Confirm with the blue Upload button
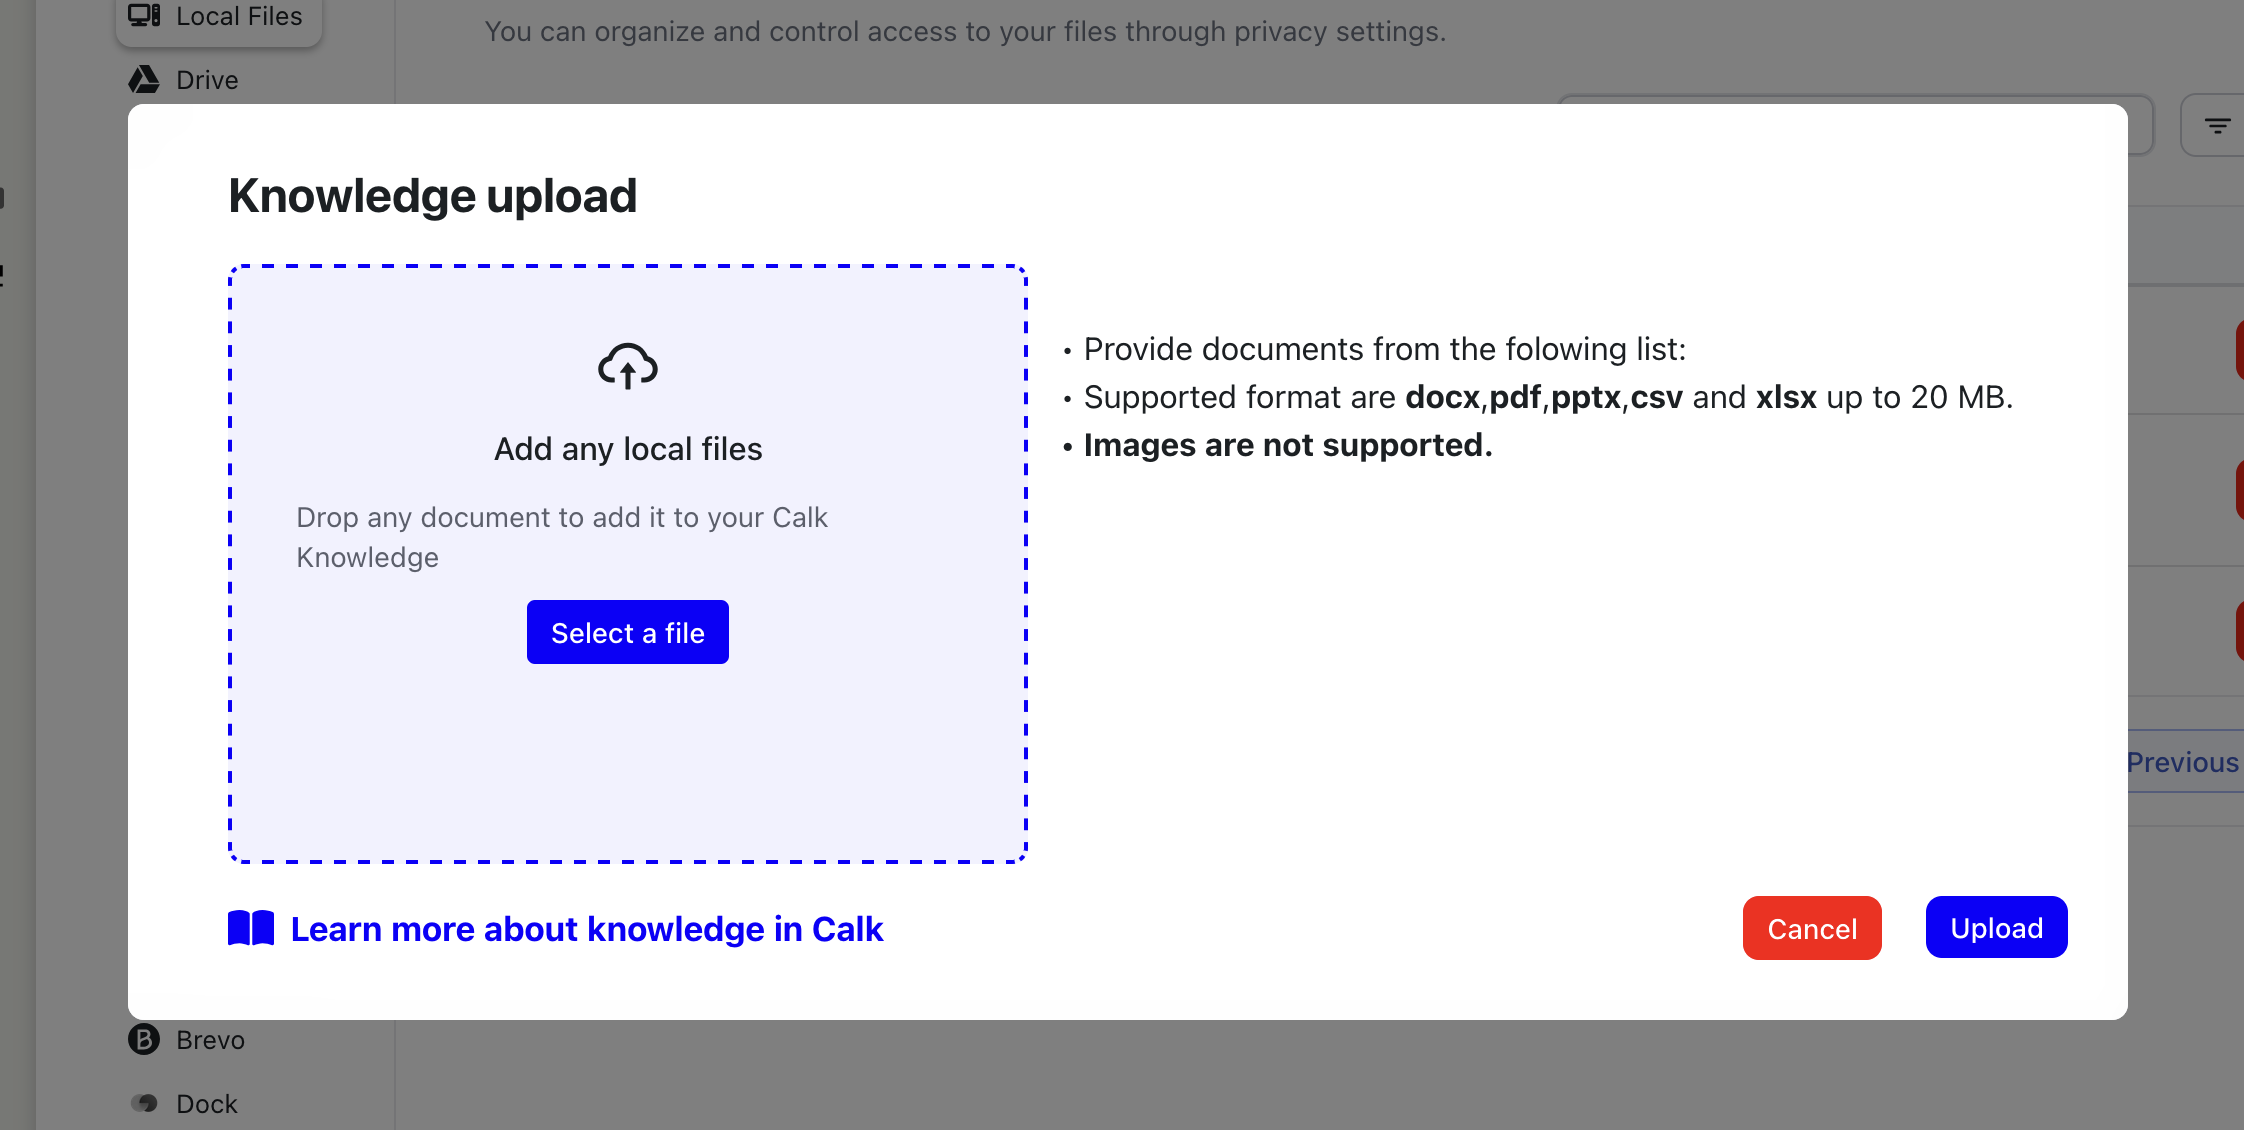 point(1996,928)
